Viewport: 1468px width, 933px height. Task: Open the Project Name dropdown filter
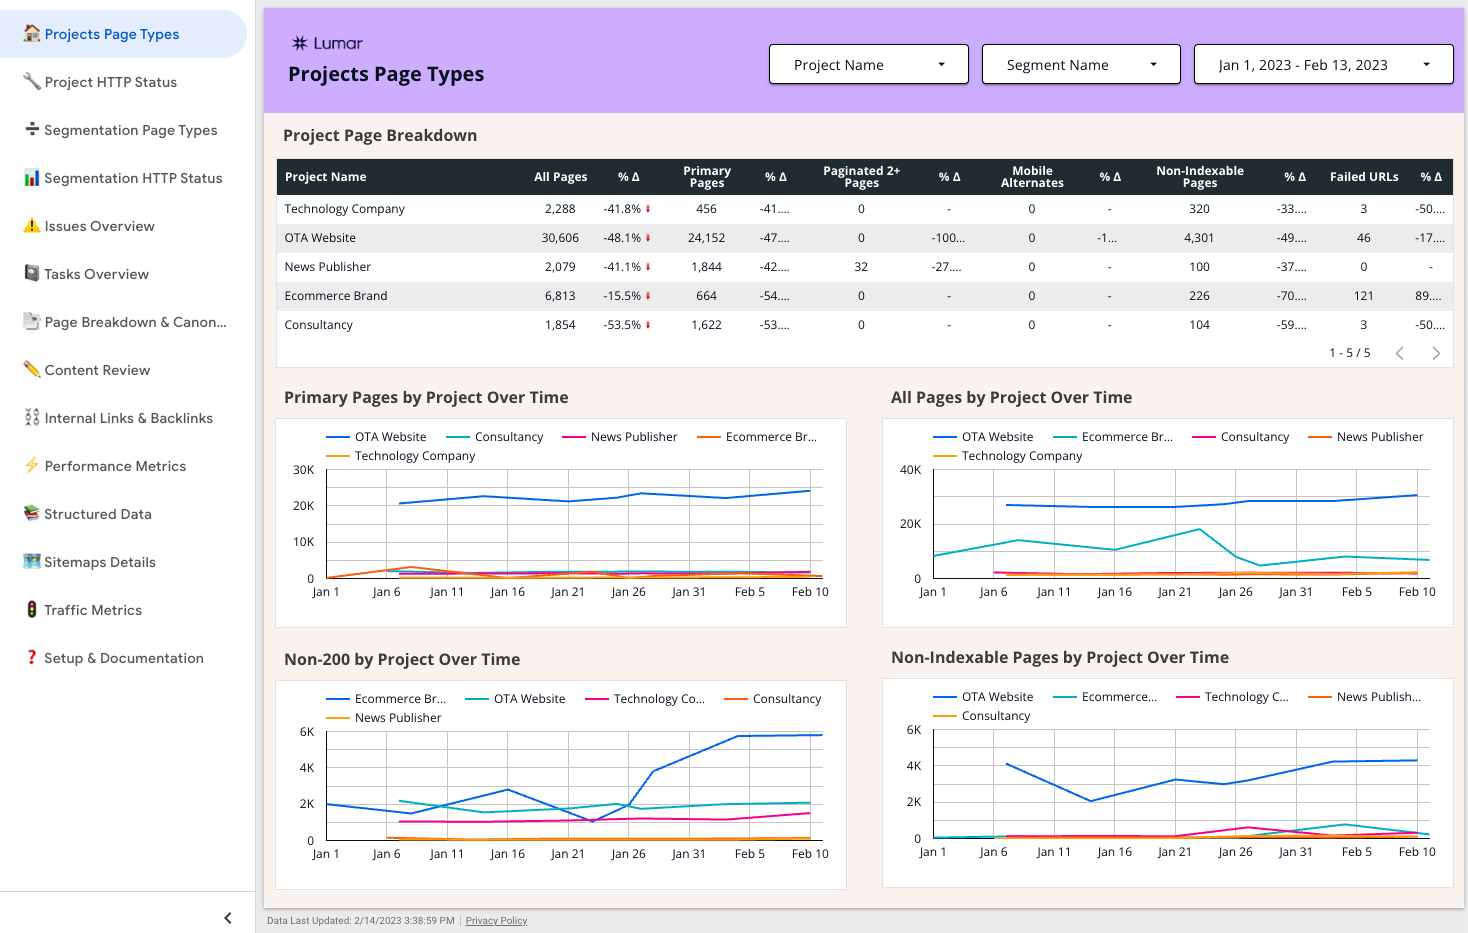868,65
